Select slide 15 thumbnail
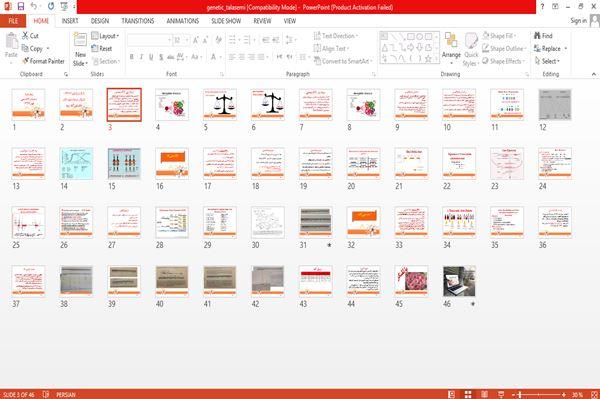The width and height of the screenshot is (600, 399). tap(124, 163)
